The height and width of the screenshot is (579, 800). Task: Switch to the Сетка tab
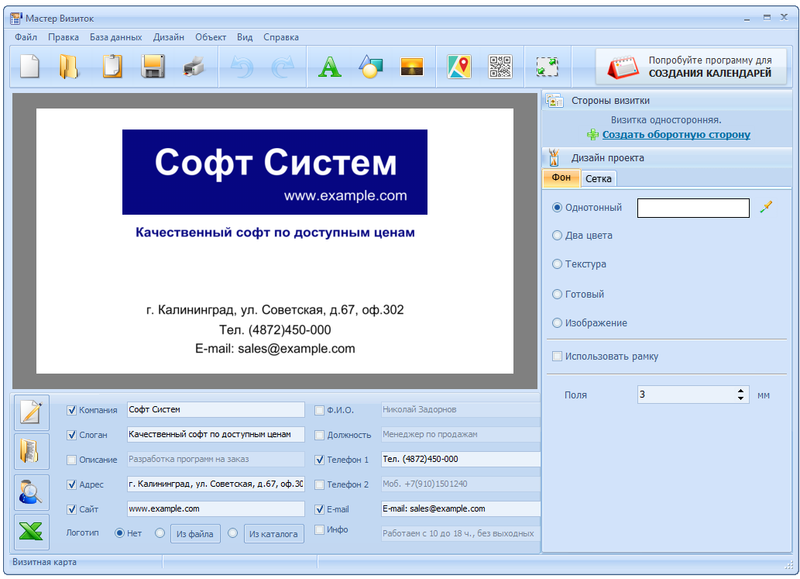(x=598, y=178)
